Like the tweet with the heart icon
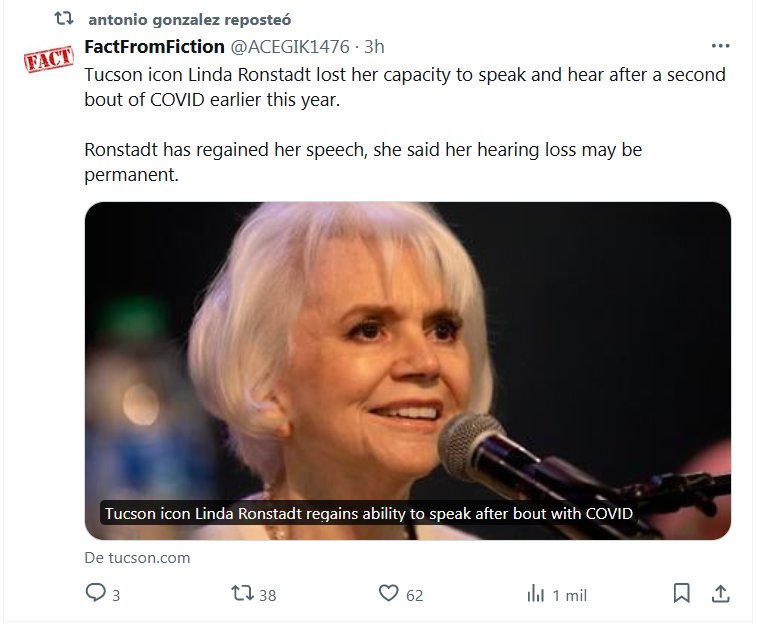Viewport: 758px width, 624px height. point(389,594)
